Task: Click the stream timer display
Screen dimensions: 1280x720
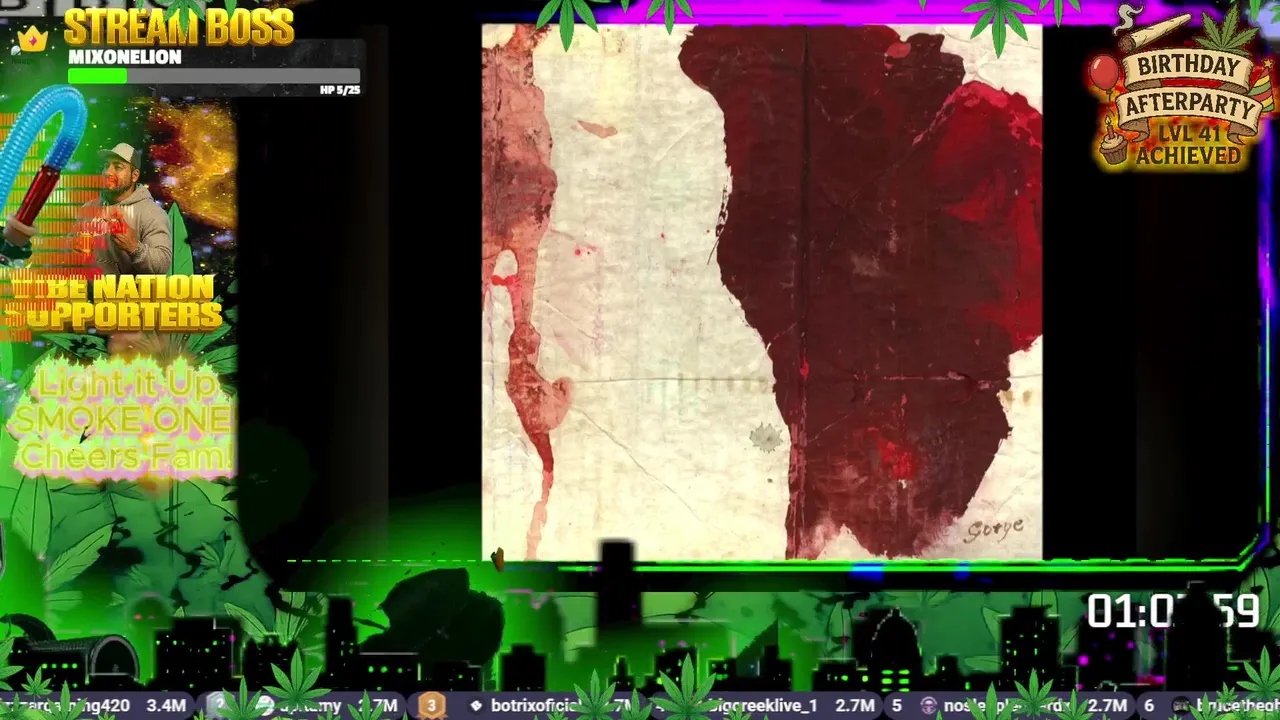Action: [x=1172, y=611]
